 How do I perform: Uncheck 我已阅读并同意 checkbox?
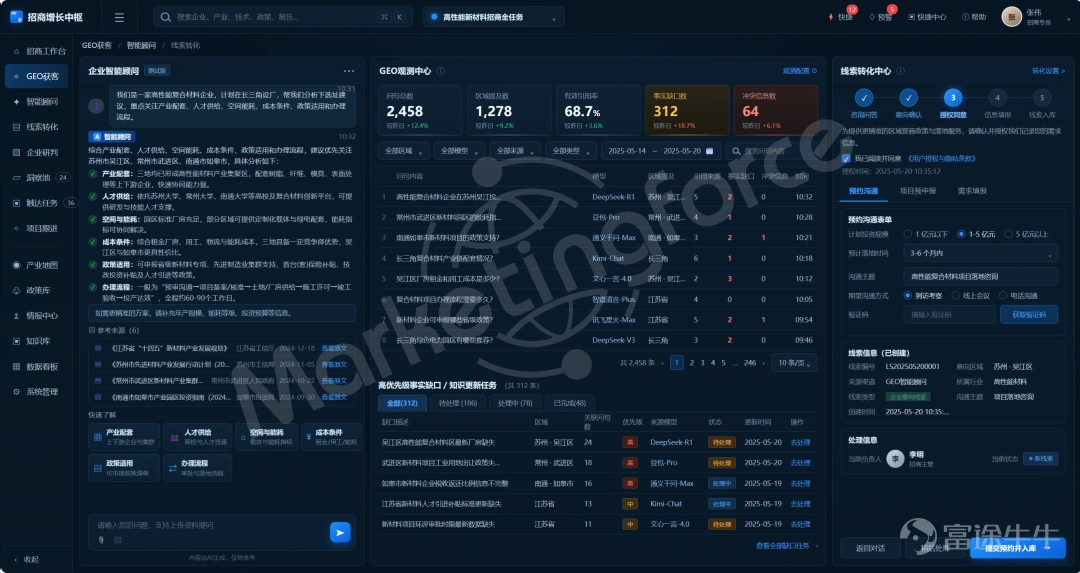(x=847, y=158)
